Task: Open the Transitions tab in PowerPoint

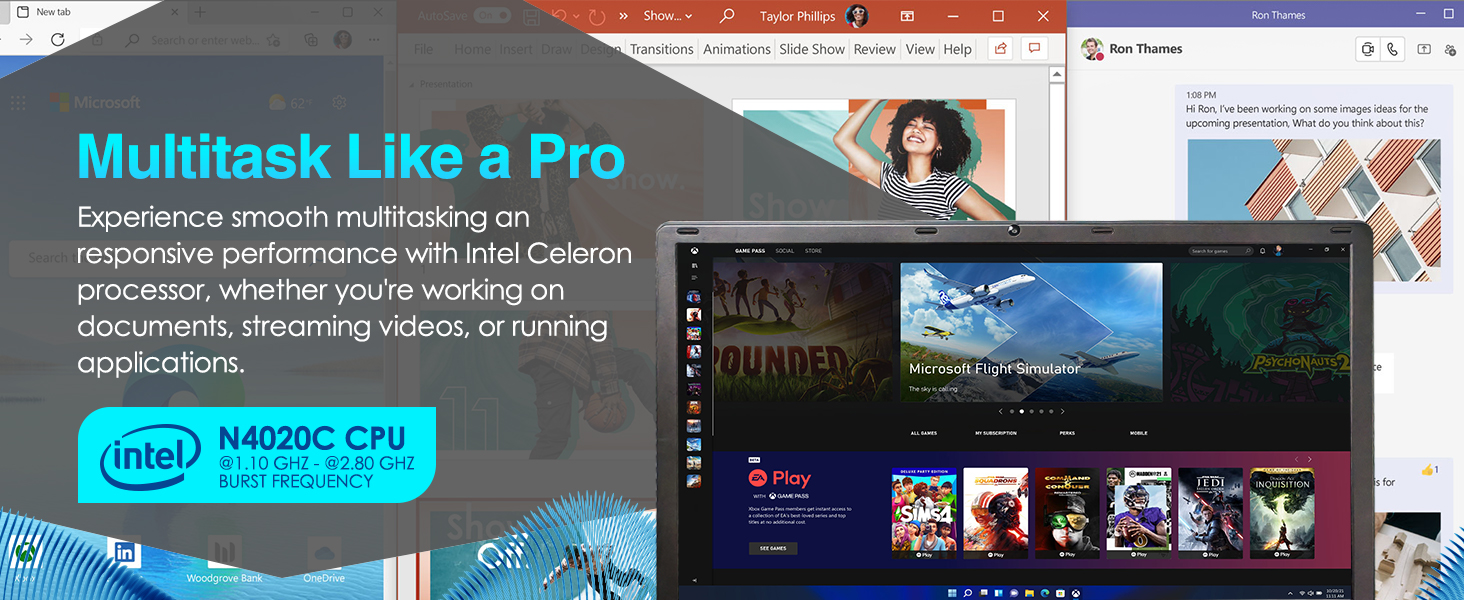Action: (x=661, y=49)
